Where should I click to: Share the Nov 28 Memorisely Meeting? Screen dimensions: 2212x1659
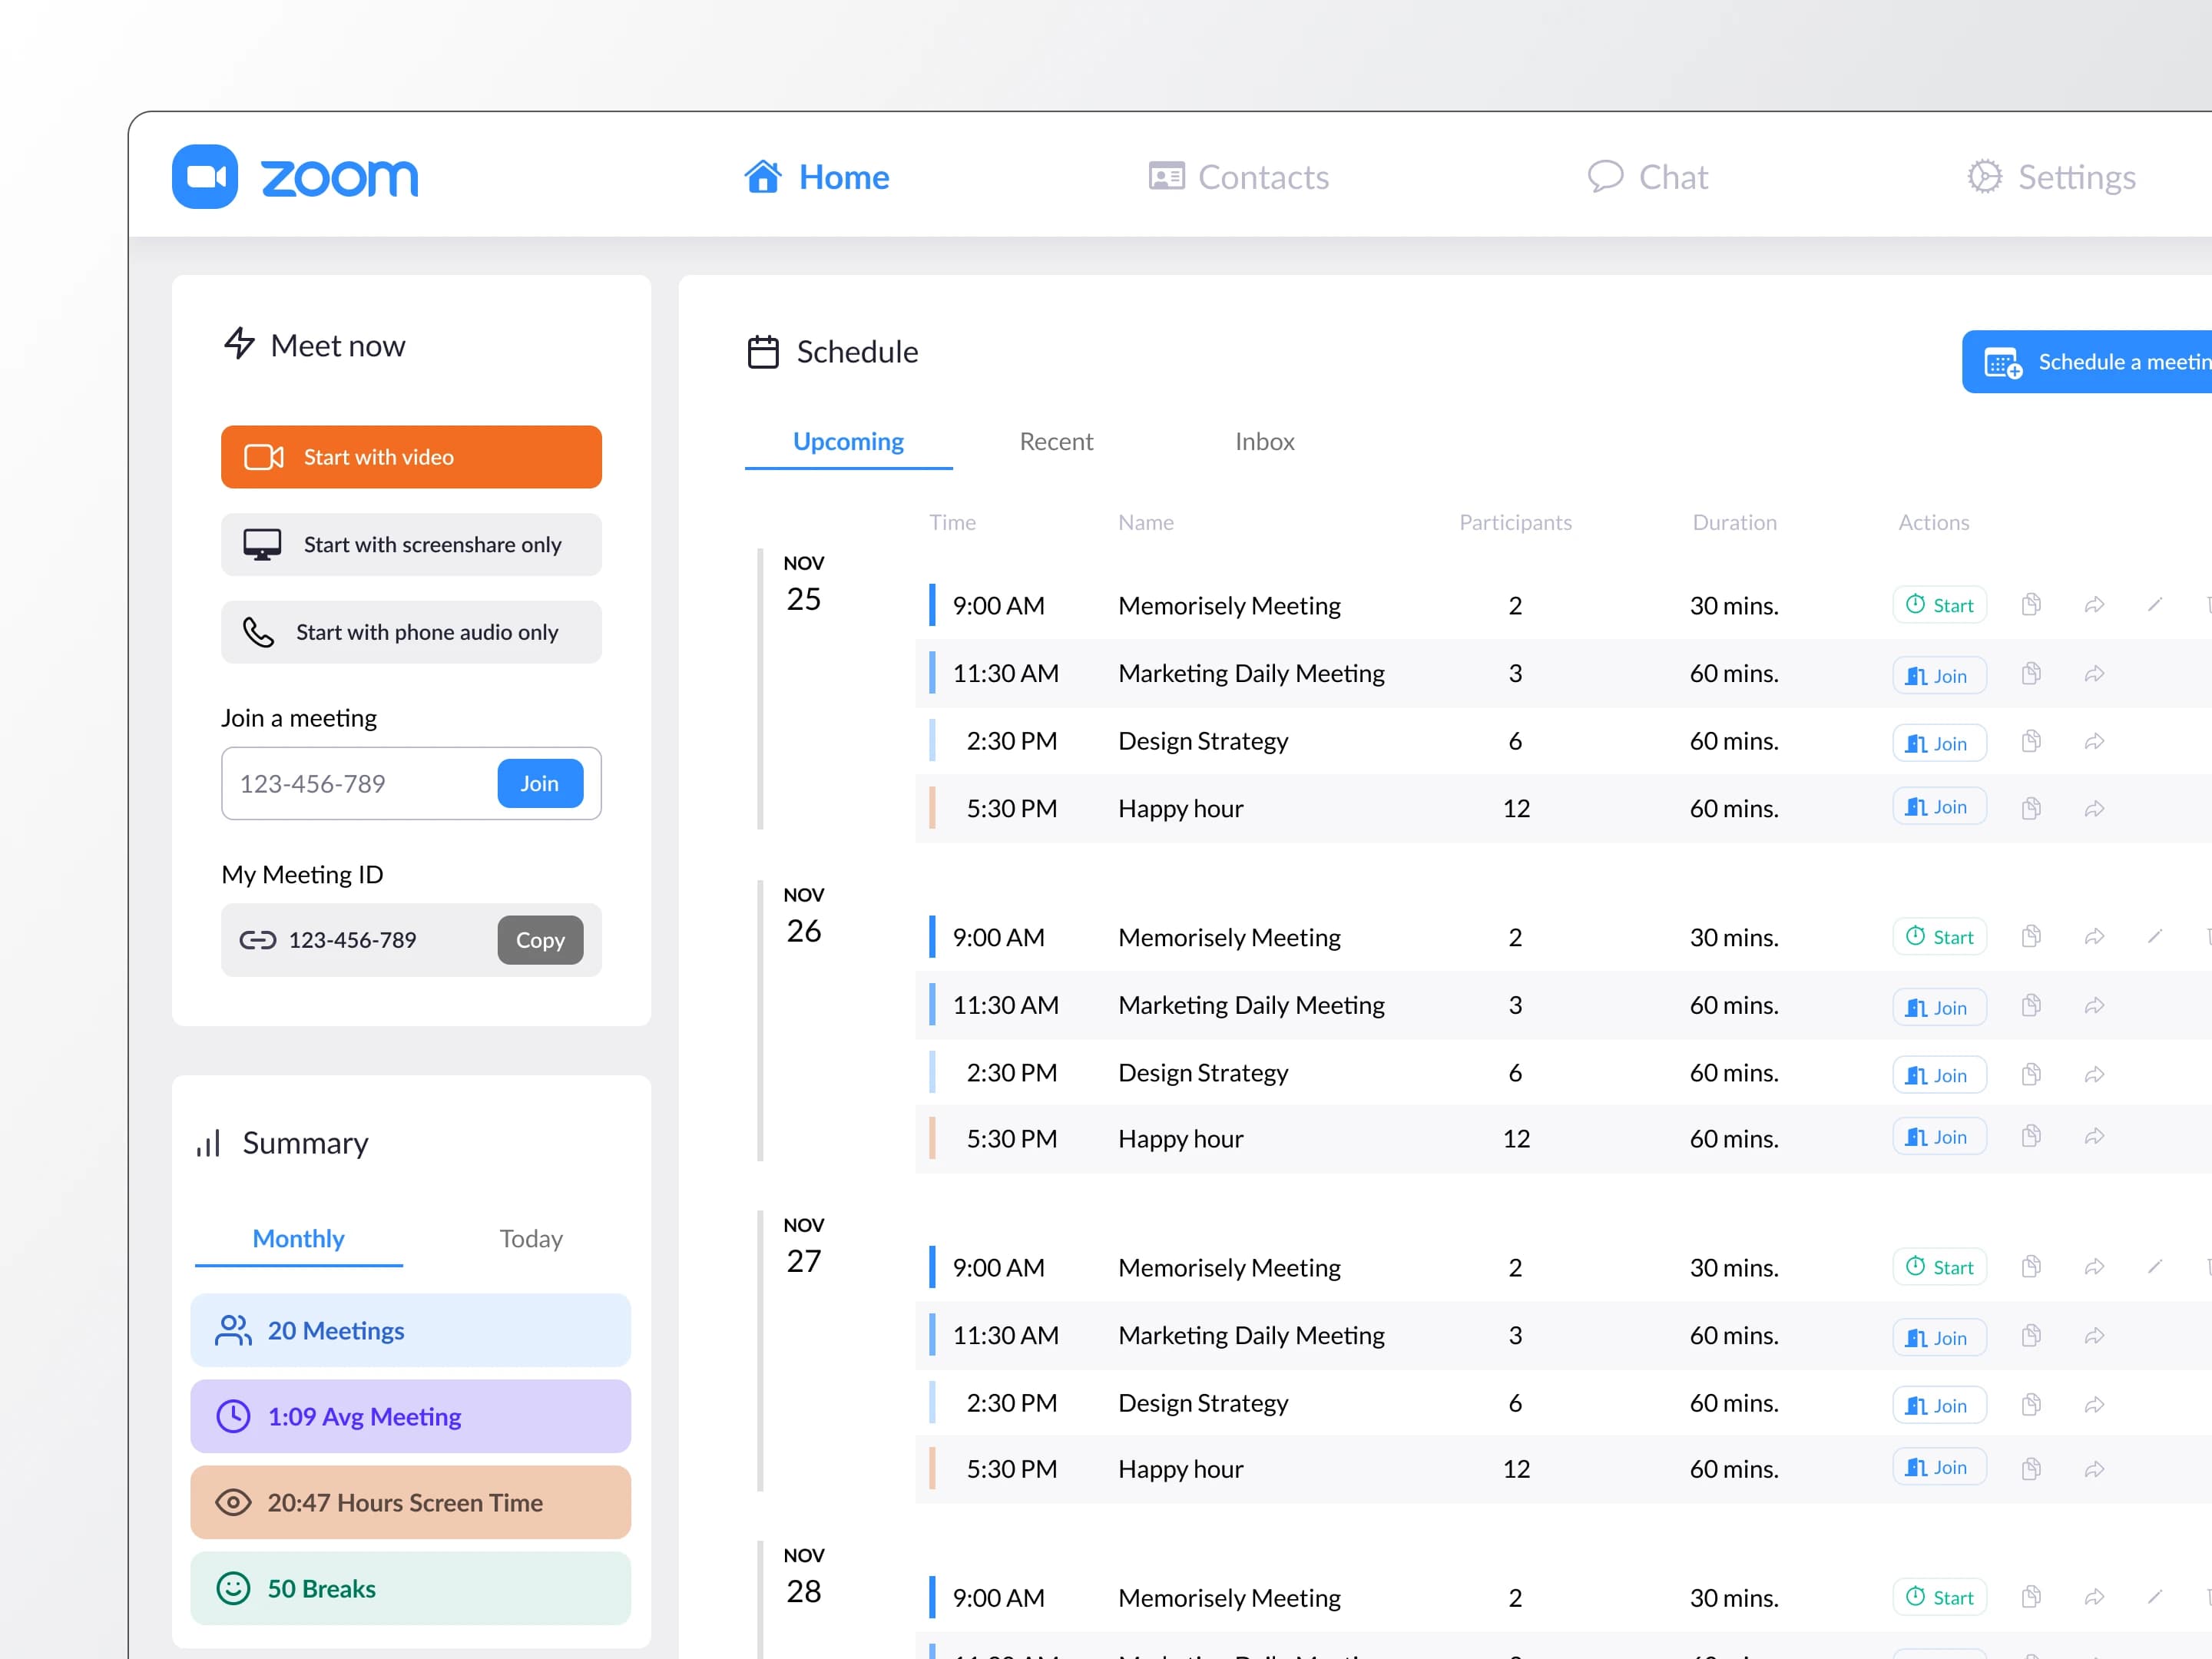pos(2094,1597)
